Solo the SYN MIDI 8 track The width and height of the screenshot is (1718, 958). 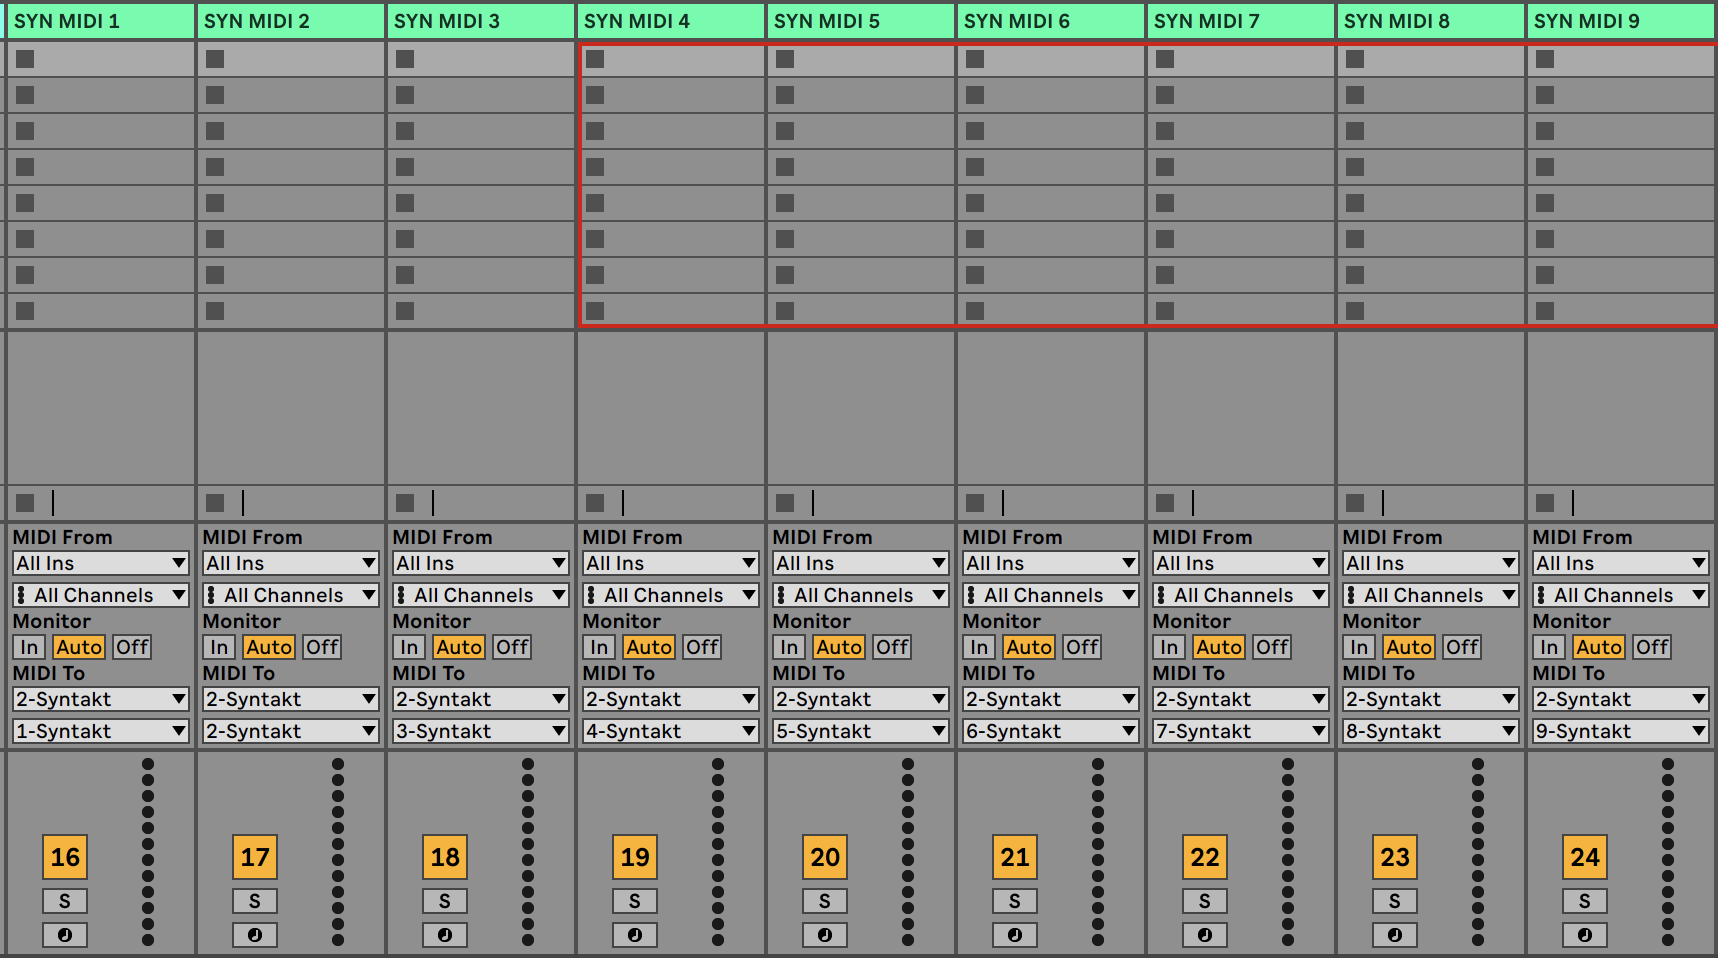pos(1395,901)
